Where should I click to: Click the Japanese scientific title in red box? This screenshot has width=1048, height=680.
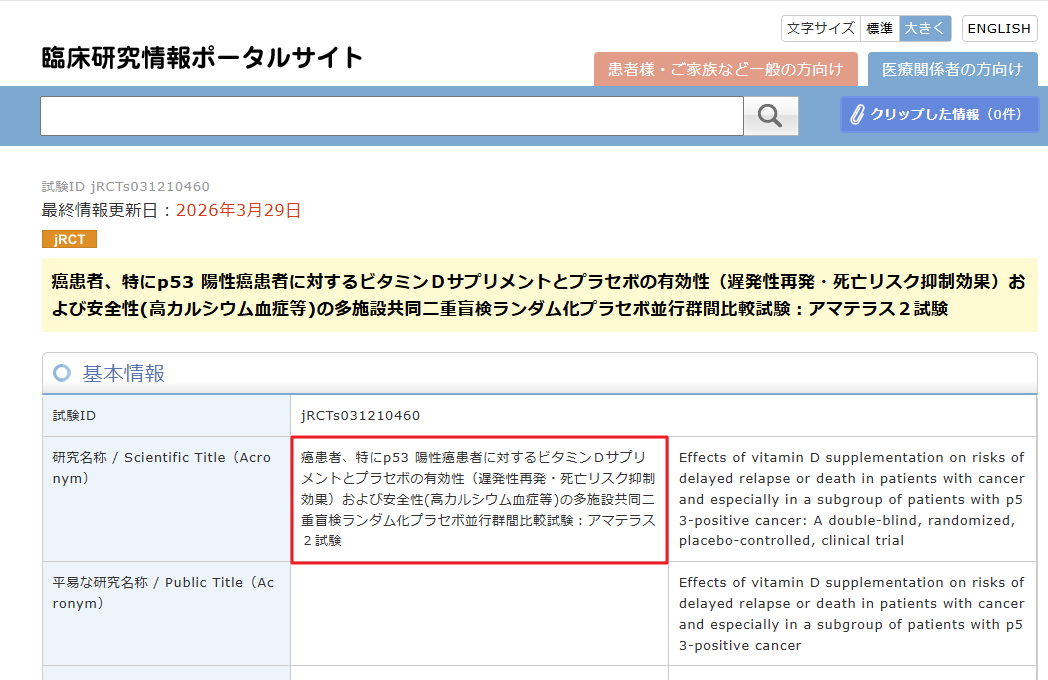[x=479, y=499]
